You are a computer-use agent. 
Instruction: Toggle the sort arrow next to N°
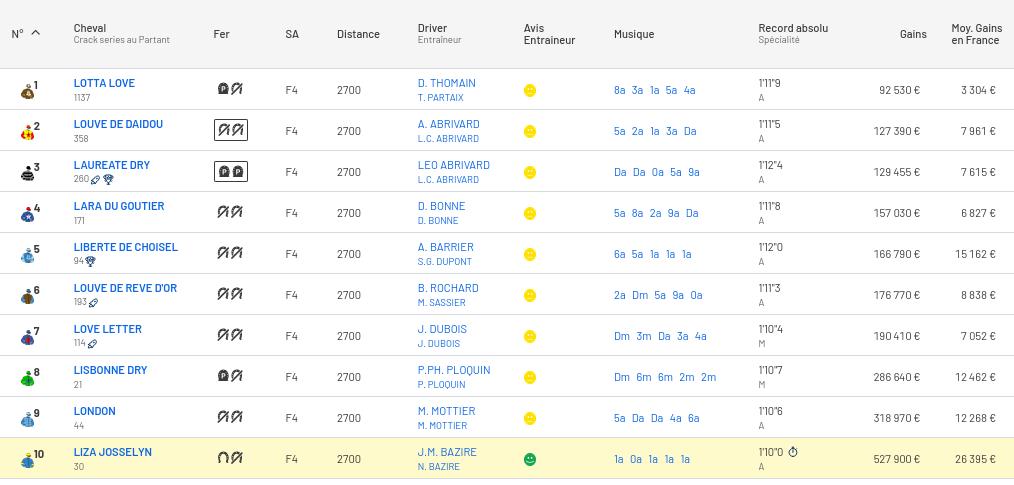point(36,33)
